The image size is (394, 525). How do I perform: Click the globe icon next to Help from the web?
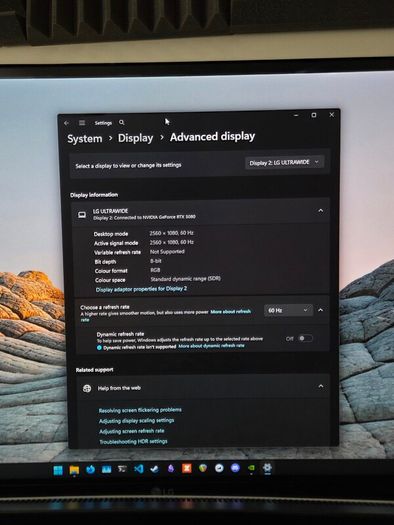pyautogui.click(x=87, y=388)
